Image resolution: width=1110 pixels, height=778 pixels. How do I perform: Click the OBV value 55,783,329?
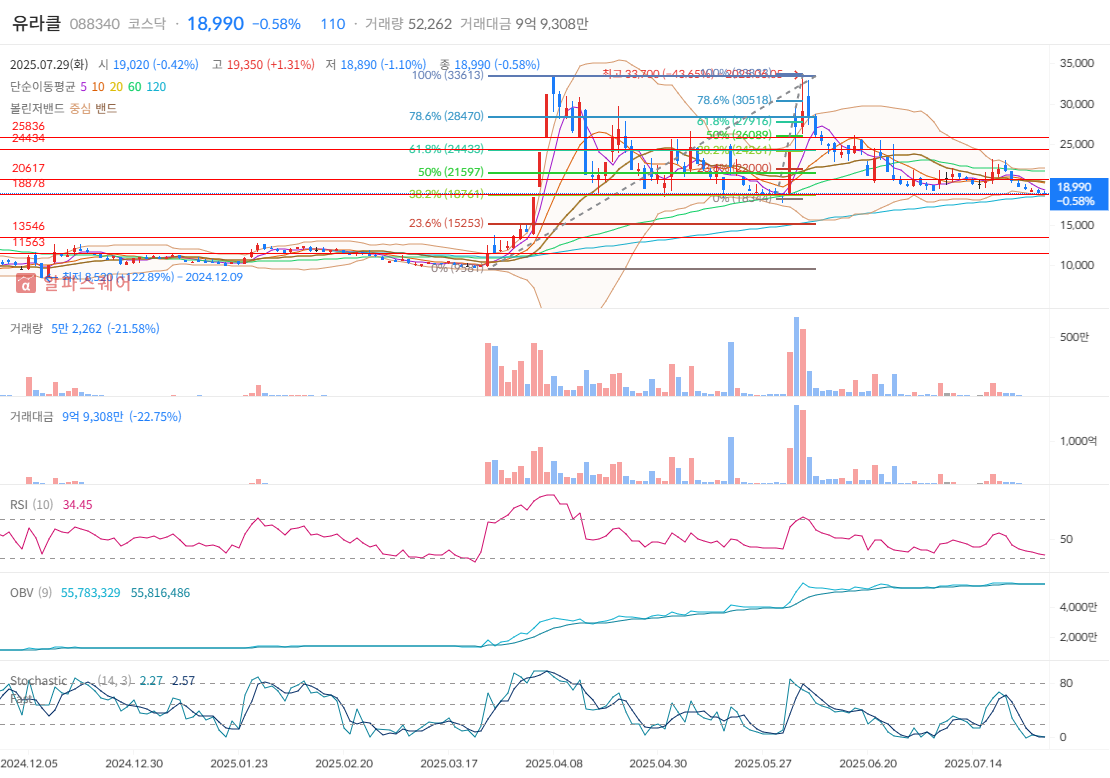pos(91,593)
